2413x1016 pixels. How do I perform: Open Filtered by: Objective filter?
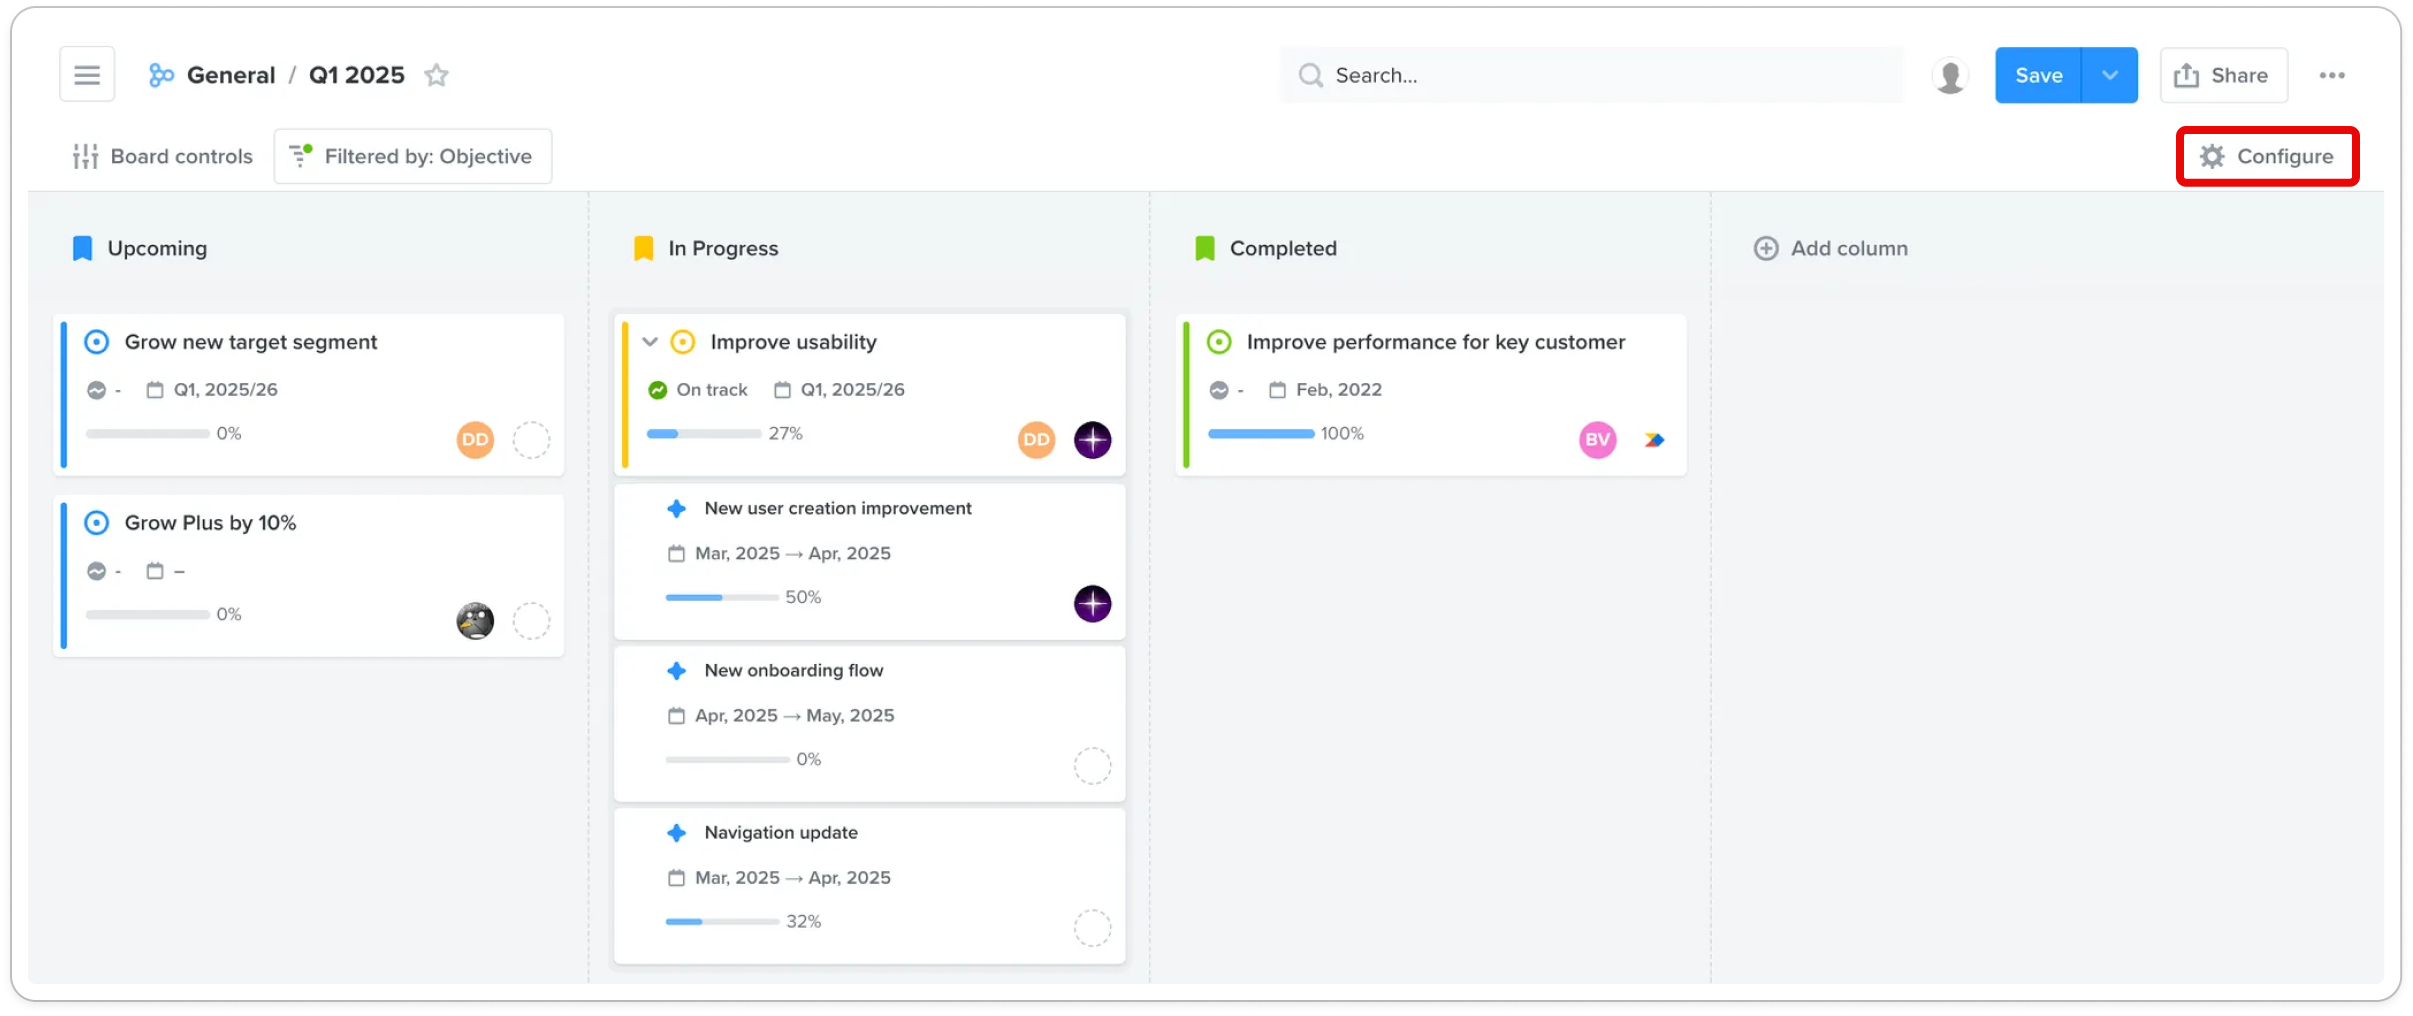pyautogui.click(x=413, y=156)
